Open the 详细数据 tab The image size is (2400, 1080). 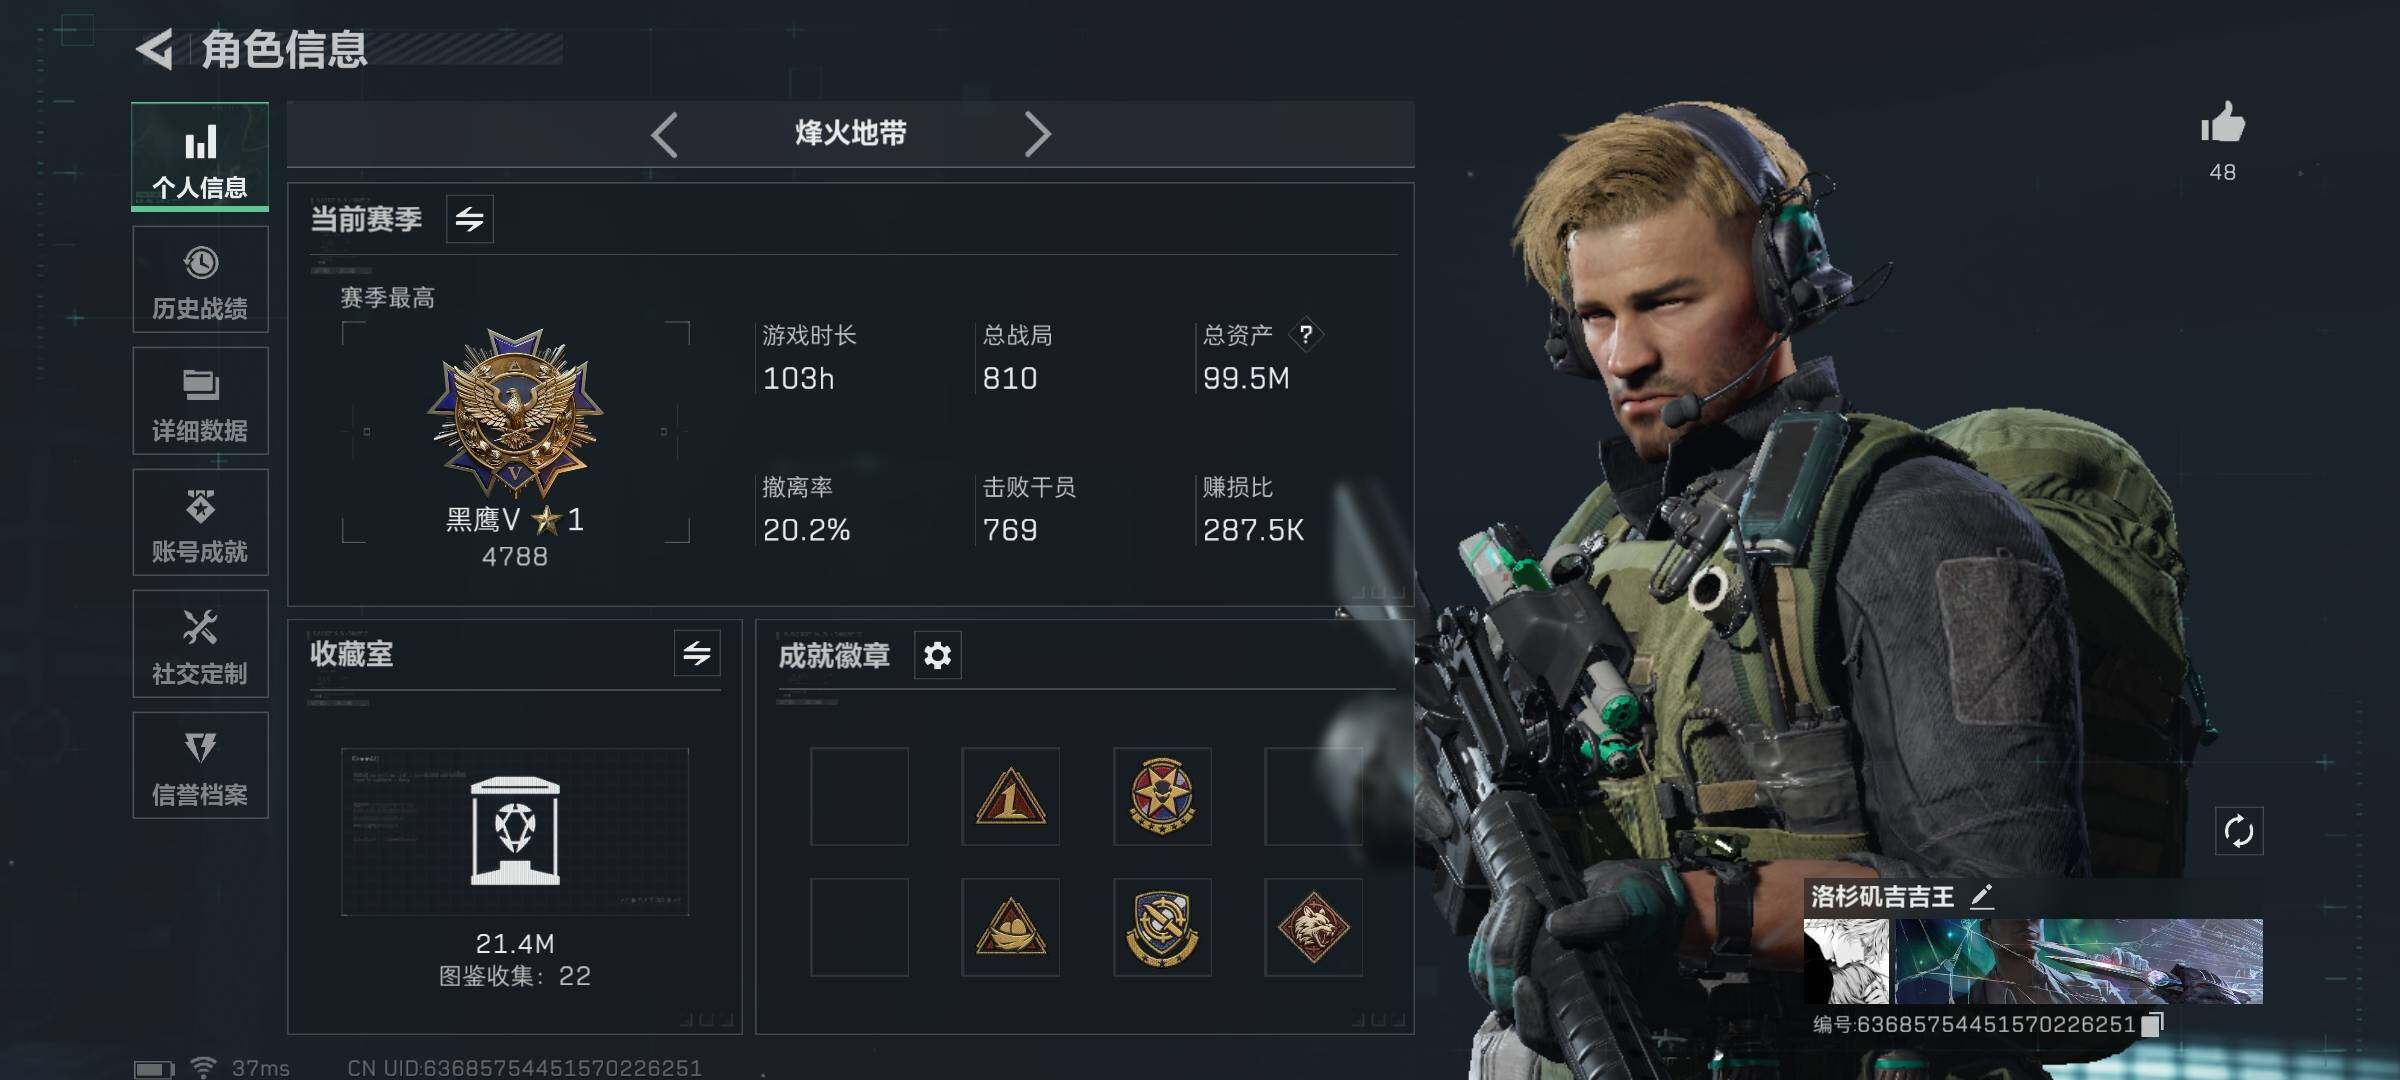200,401
